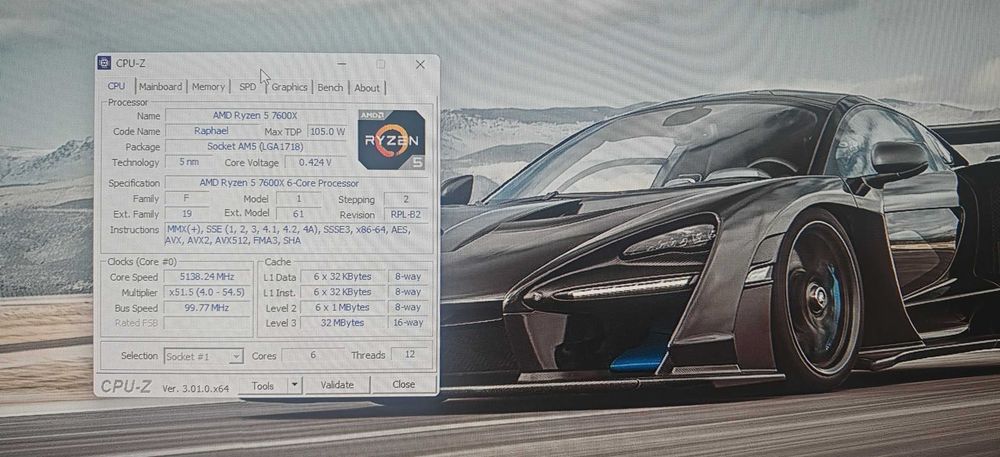Click the Name field AMD Ryzen 5 7600X
The height and width of the screenshot is (457, 1000).
click(255, 115)
